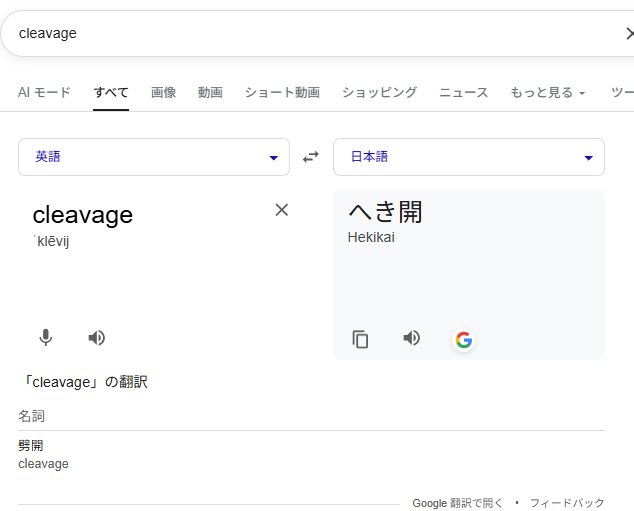The width and height of the screenshot is (634, 511).
Task: Clear the search box with the X icon
Action: pyautogui.click(x=626, y=33)
